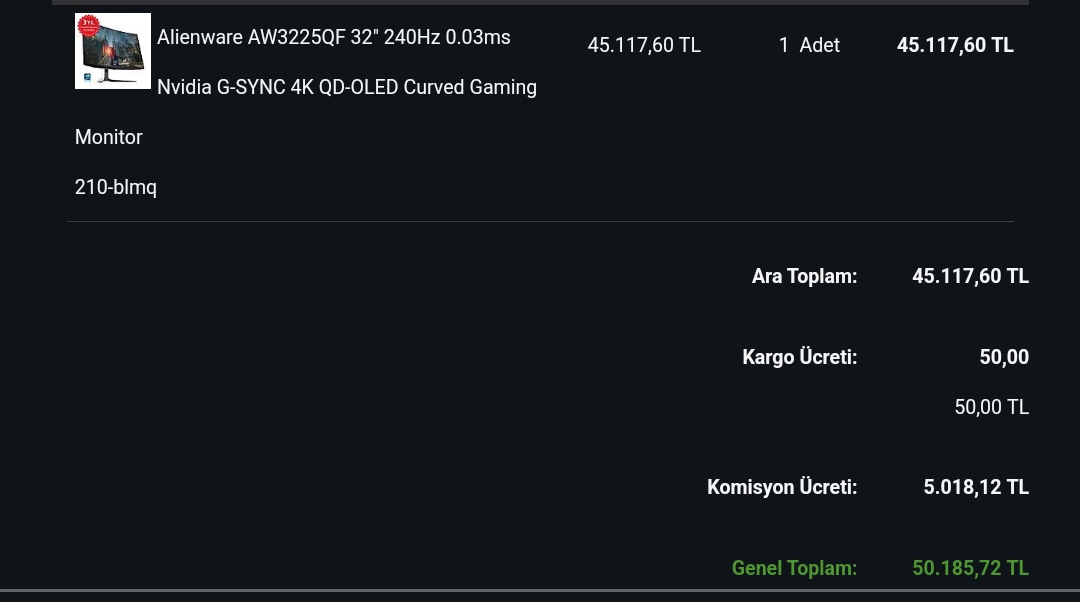This screenshot has height=602, width=1080.
Task: Click the '50,00 TL' shipping amount
Action: click(992, 408)
